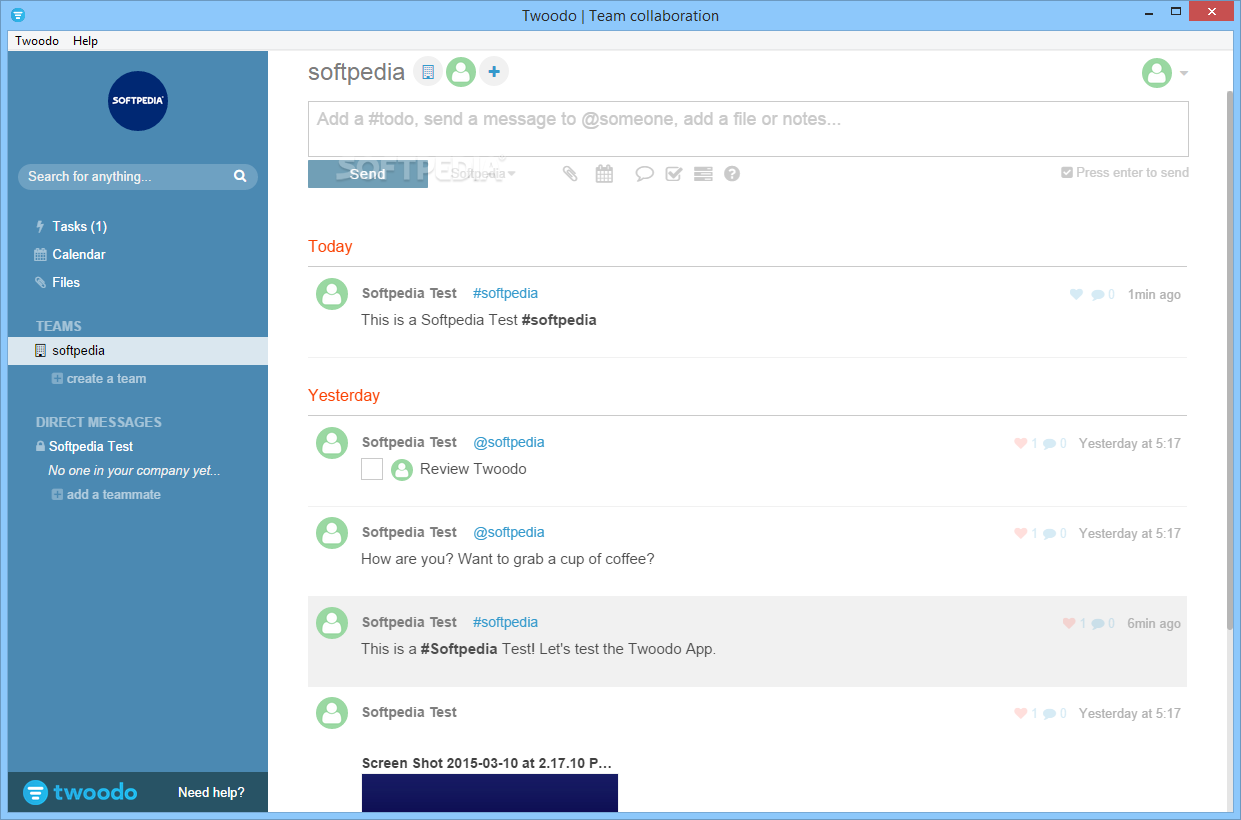The height and width of the screenshot is (820, 1241).
Task: Click #softpedia tag on the 6min ago post header
Action: pos(505,622)
